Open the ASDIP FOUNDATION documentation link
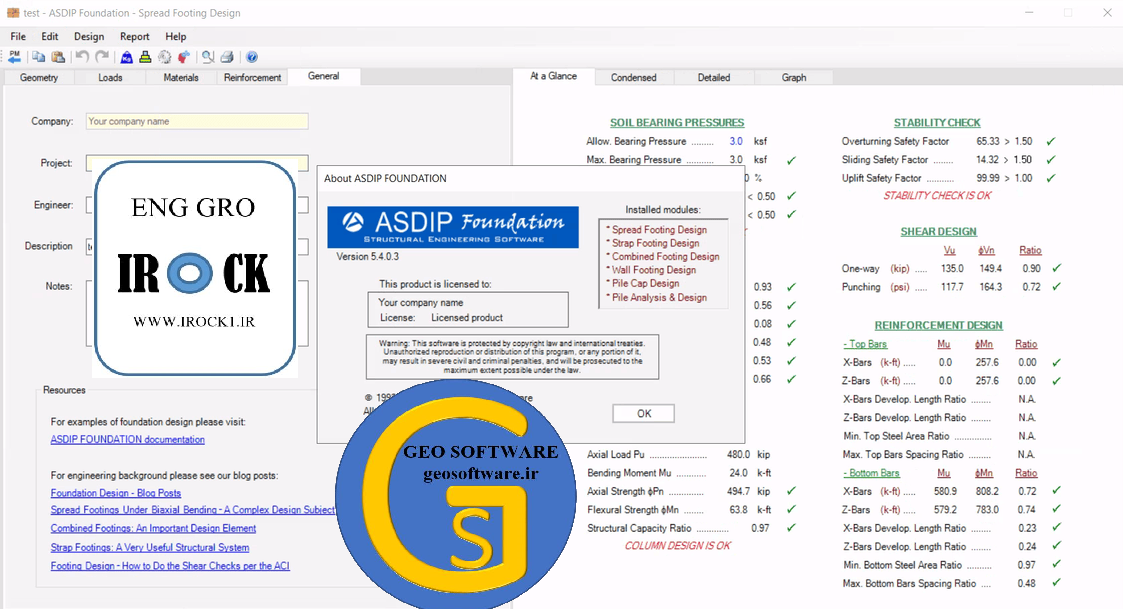Image resolution: width=1123 pixels, height=609 pixels. (127, 439)
